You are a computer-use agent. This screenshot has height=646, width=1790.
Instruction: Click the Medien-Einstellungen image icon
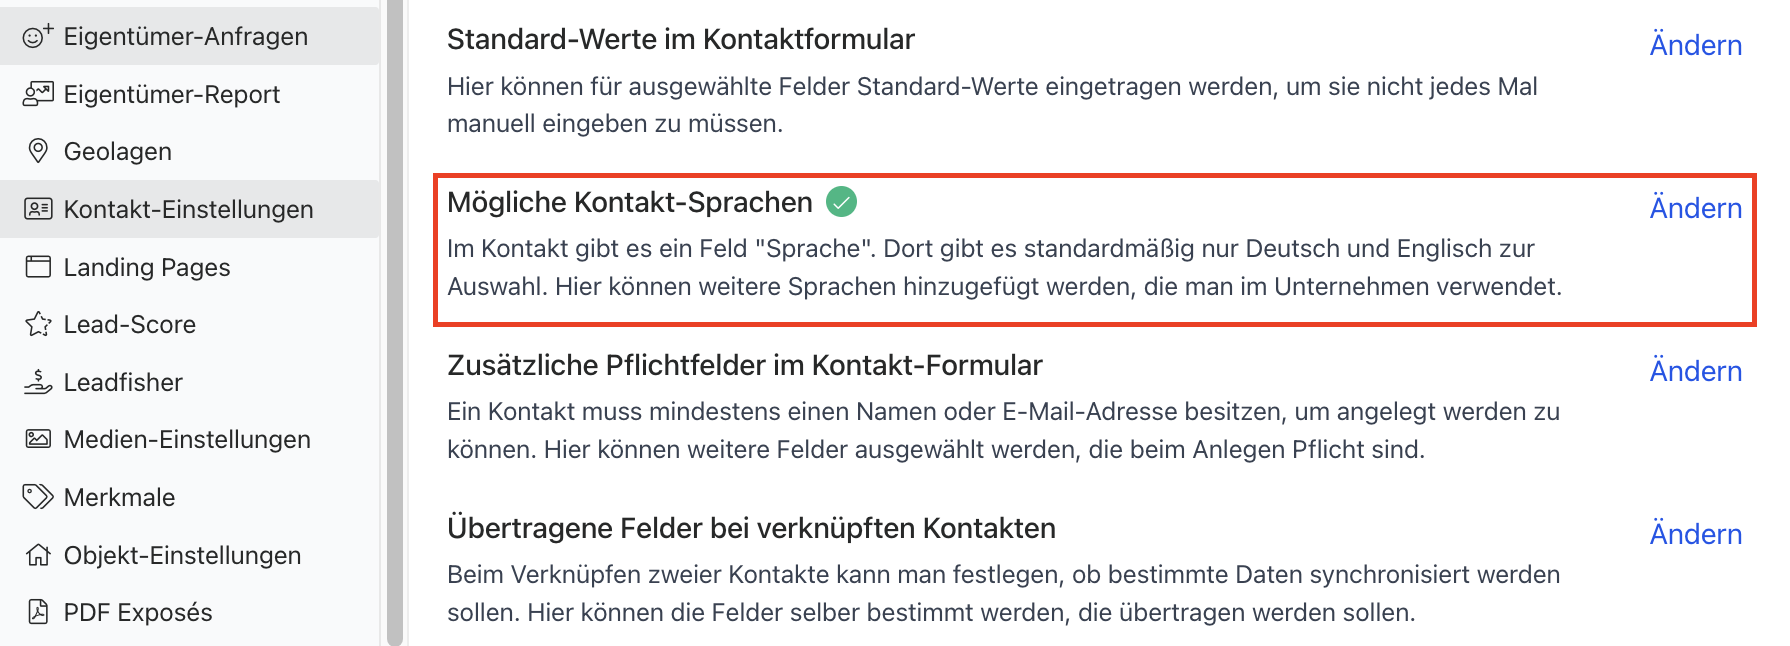[38, 439]
